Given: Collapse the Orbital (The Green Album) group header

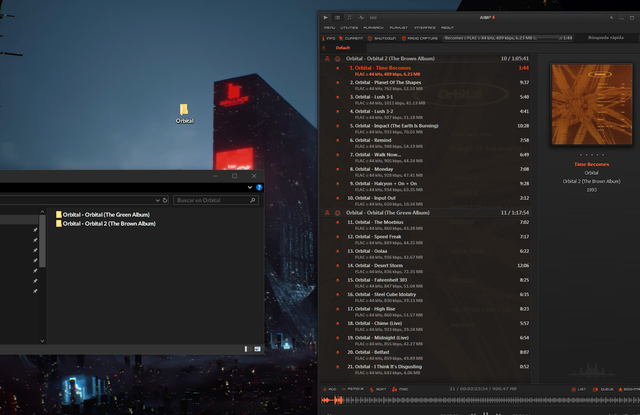Looking at the screenshot, I should (x=427, y=213).
